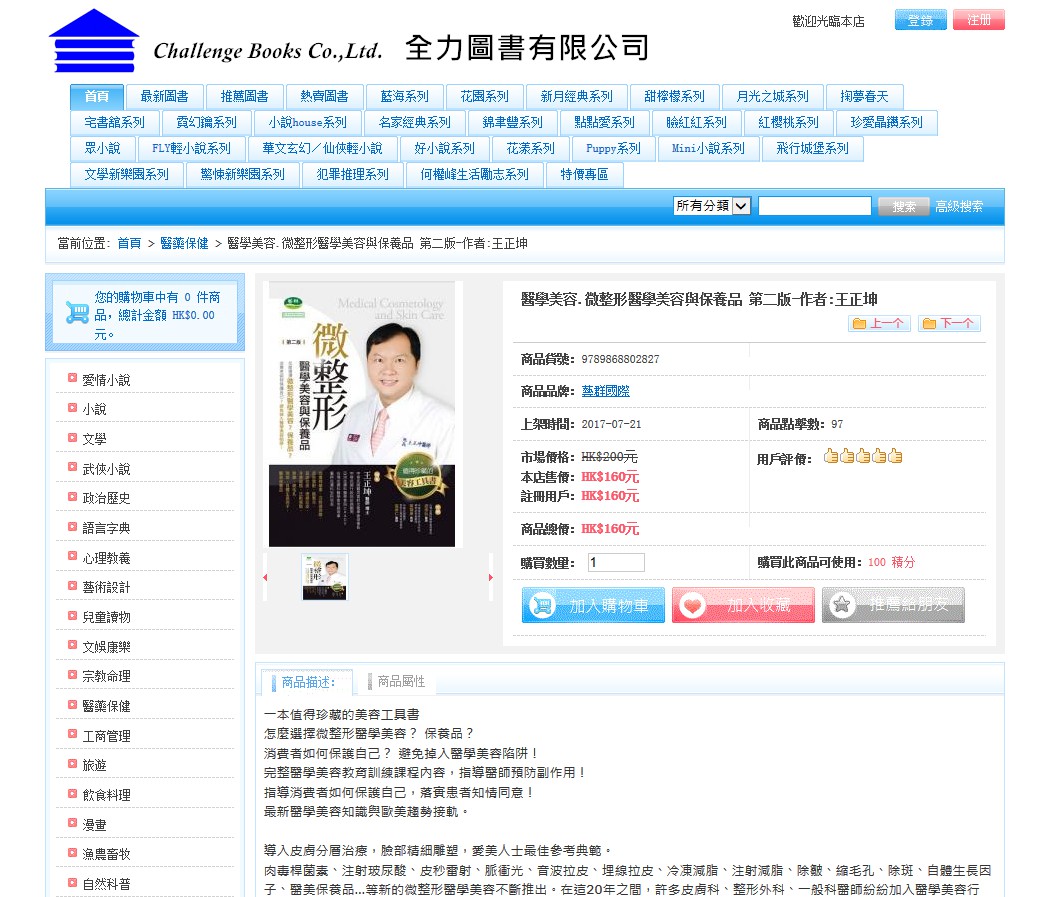
Task: Open the 熱賣圖書 navigation tab
Action: (x=324, y=97)
